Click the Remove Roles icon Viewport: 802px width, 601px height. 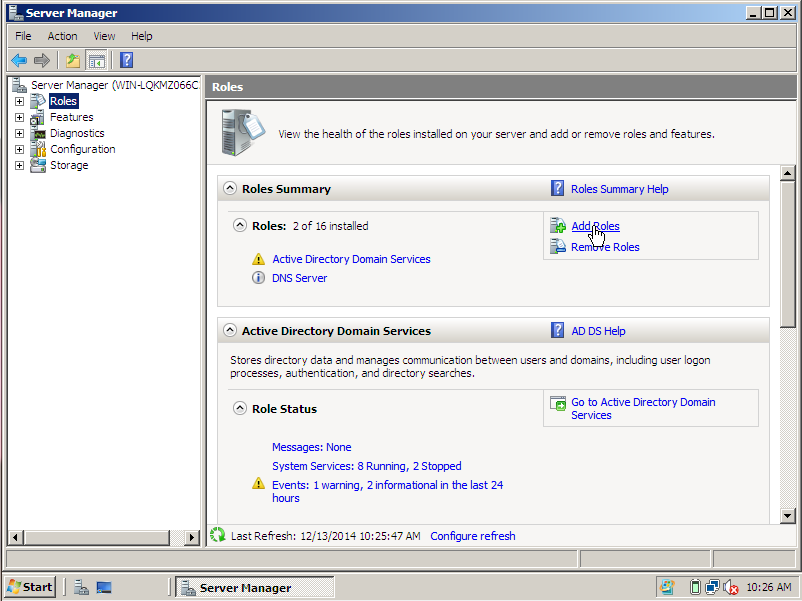558,247
